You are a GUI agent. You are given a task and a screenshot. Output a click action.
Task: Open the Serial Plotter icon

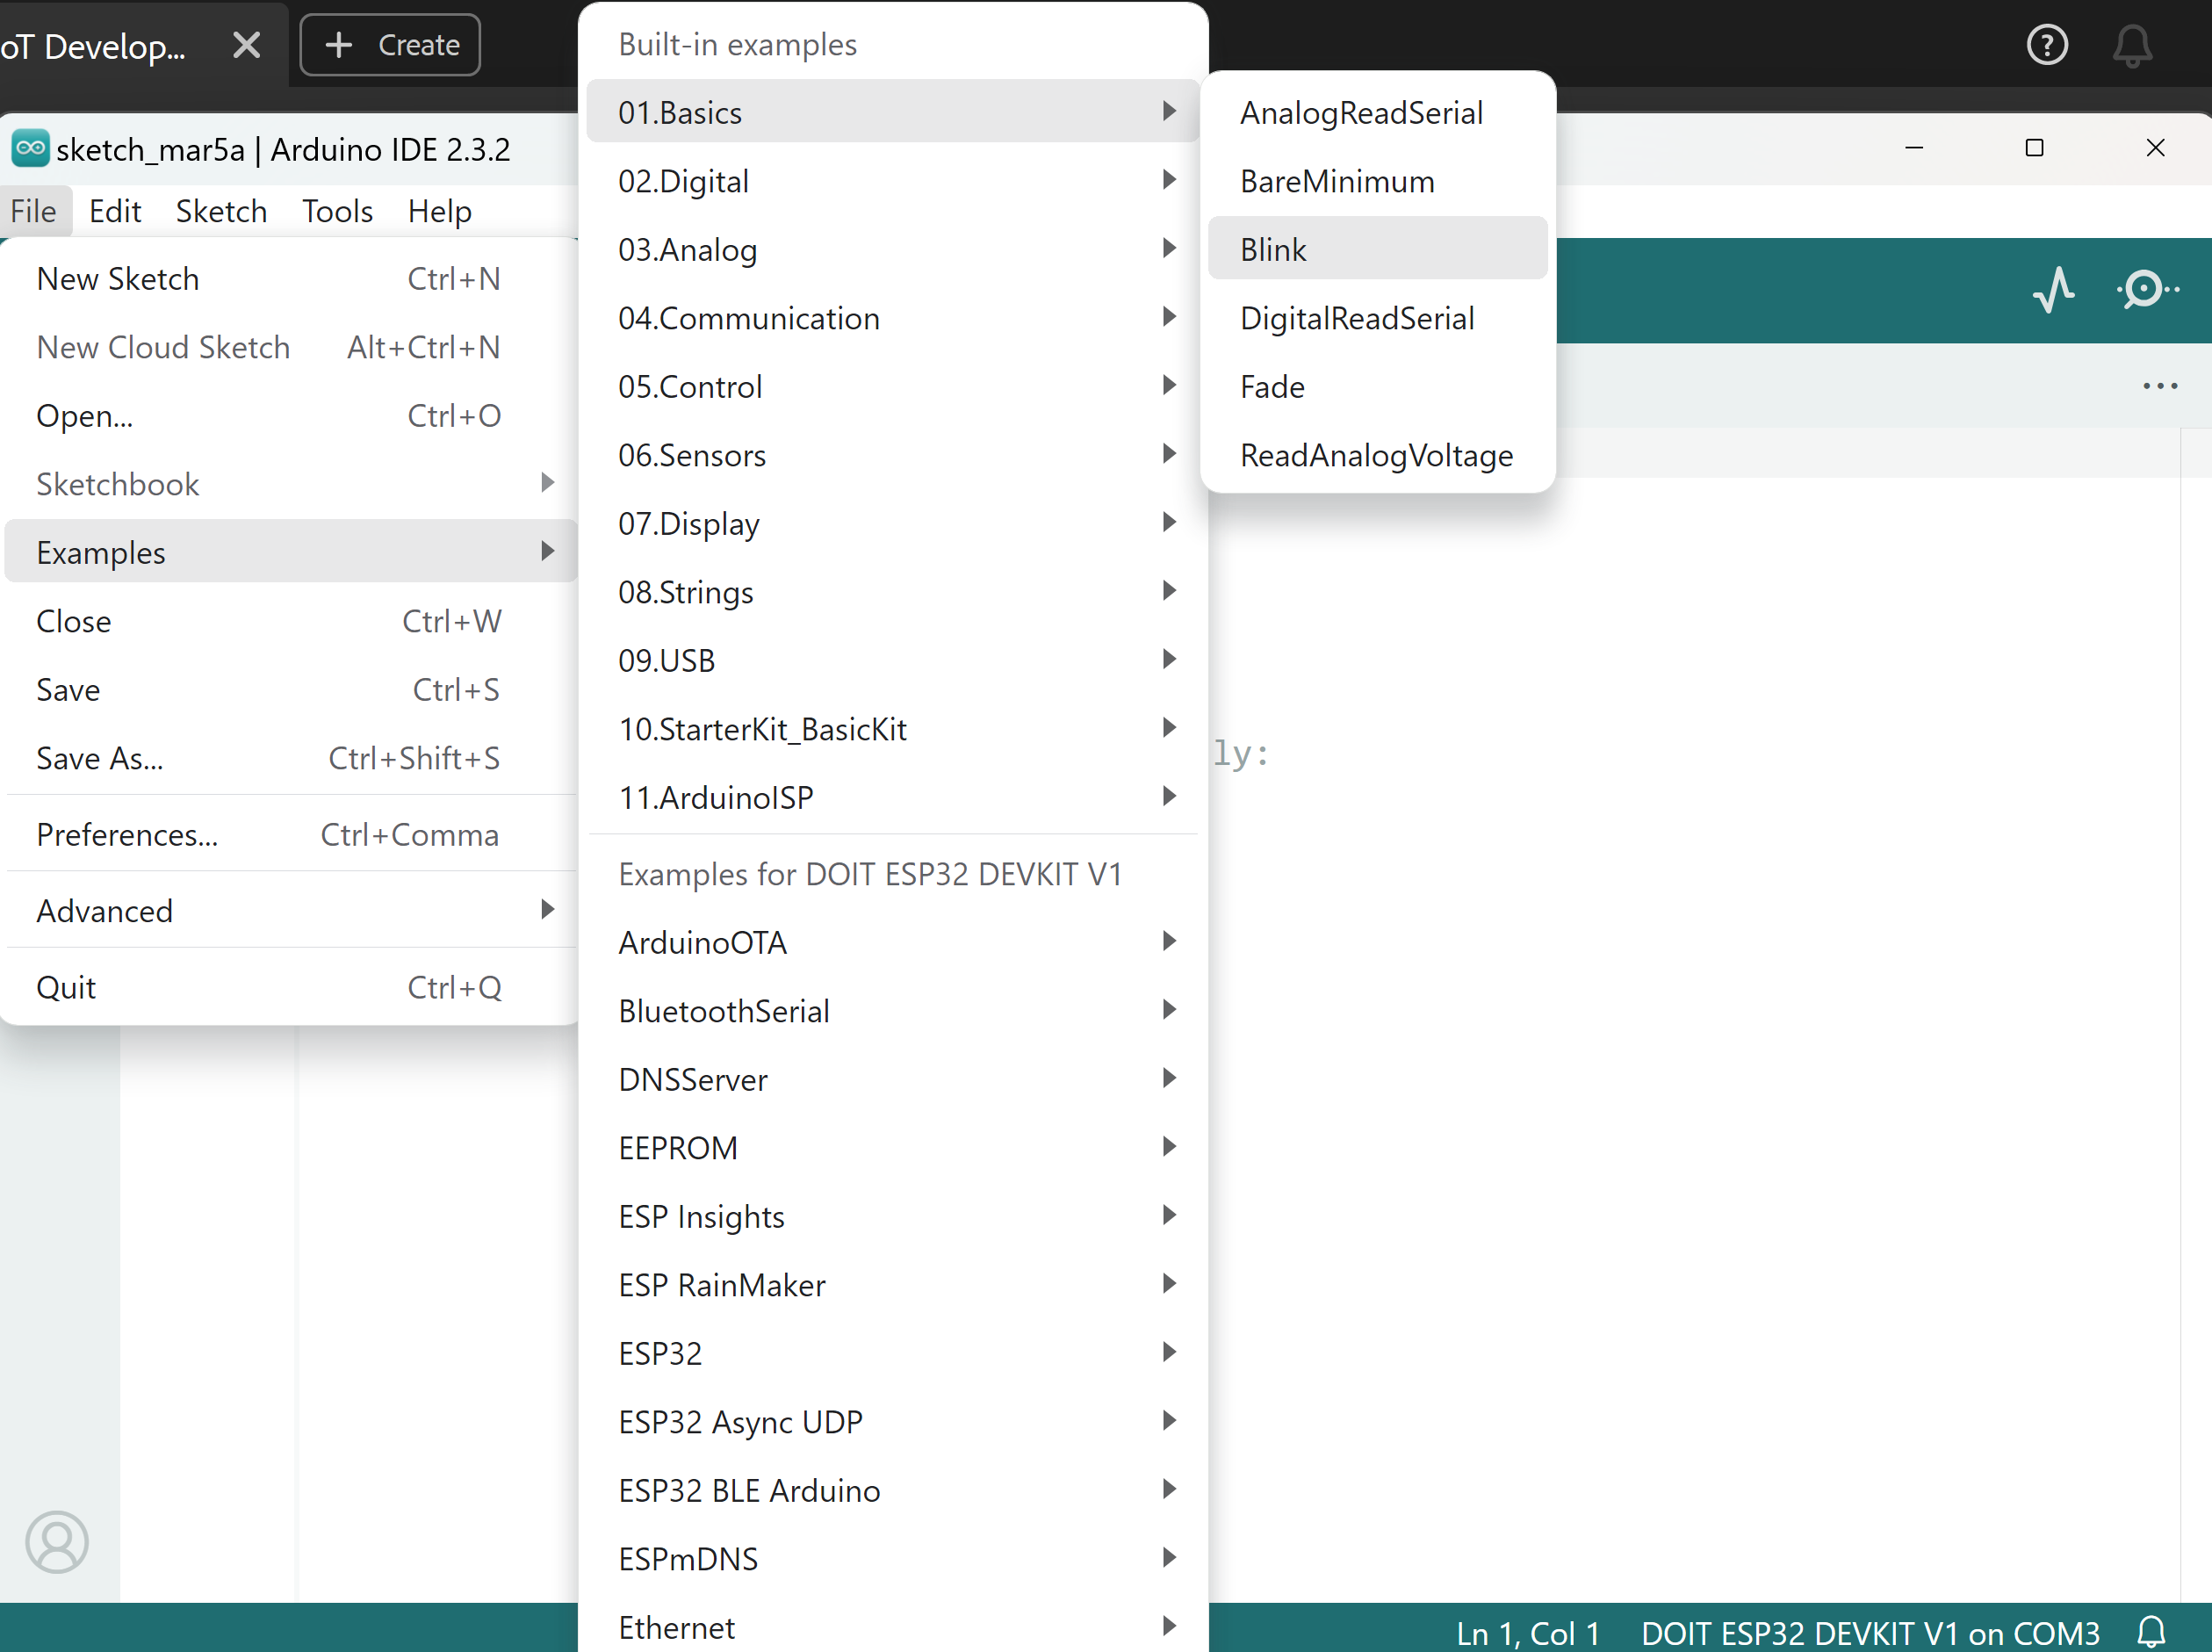[x=2053, y=290]
